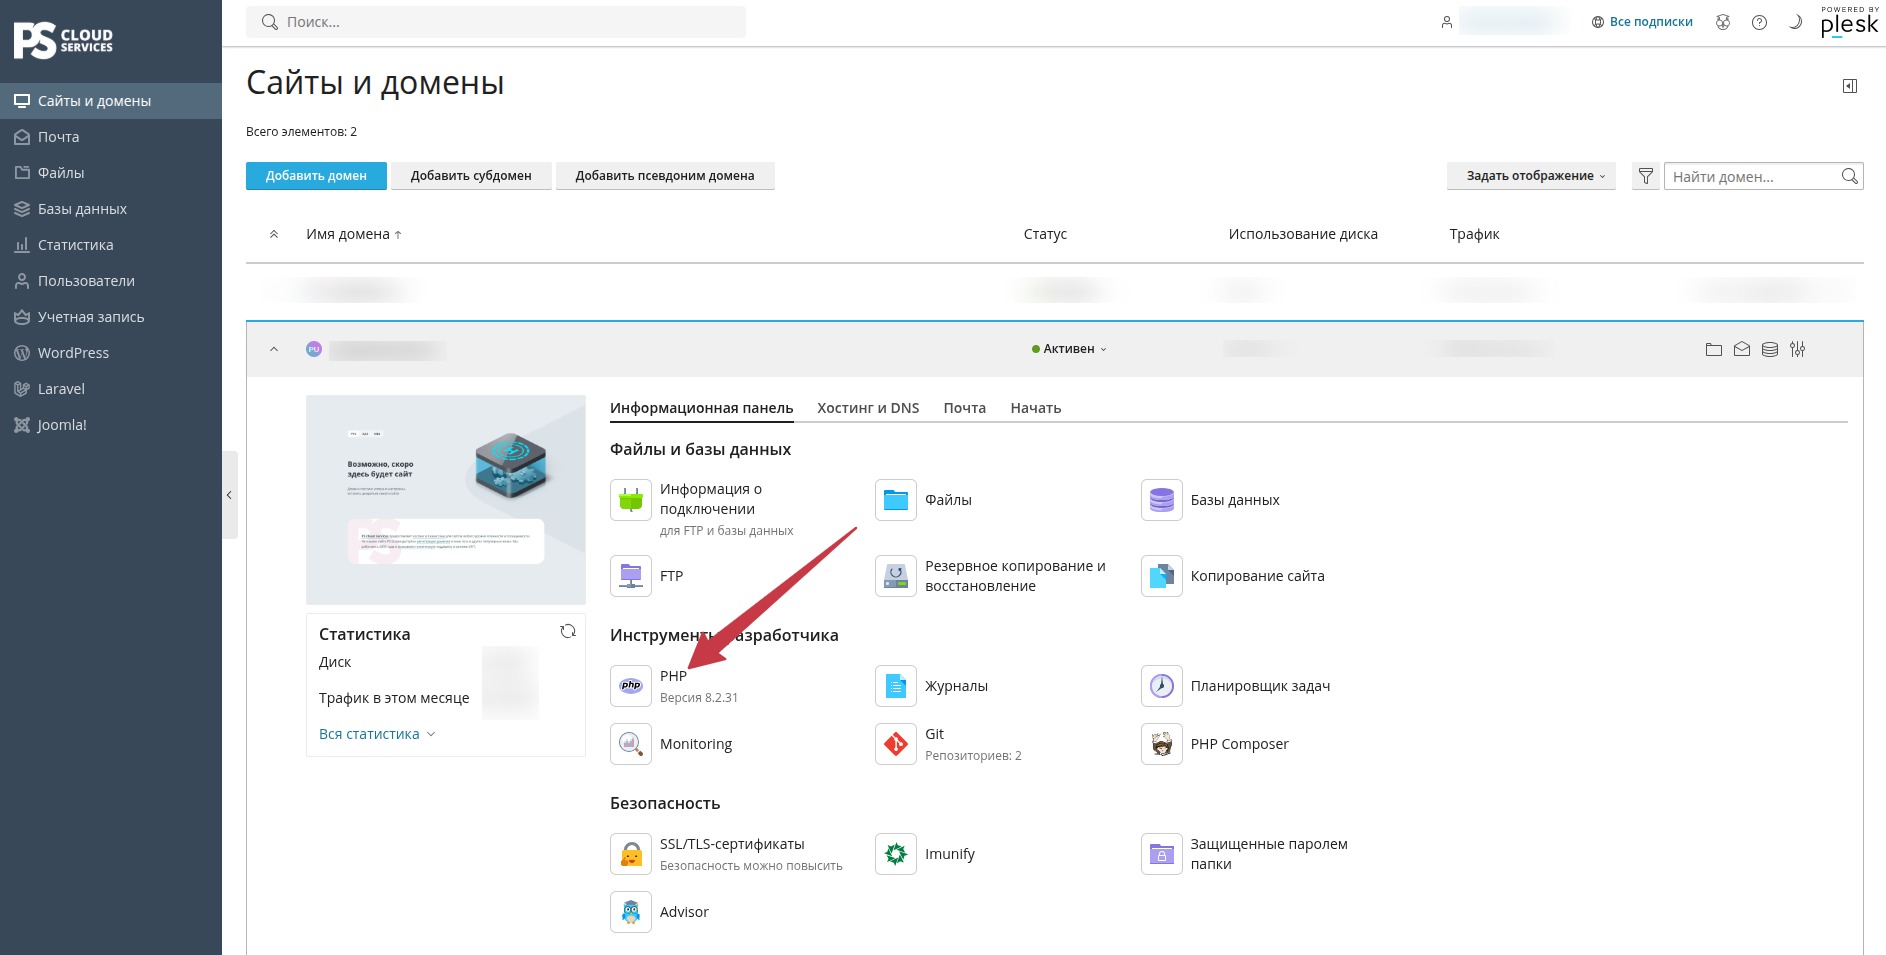Switch to the Информационная панель tab
This screenshot has width=1886, height=955.
(701, 408)
